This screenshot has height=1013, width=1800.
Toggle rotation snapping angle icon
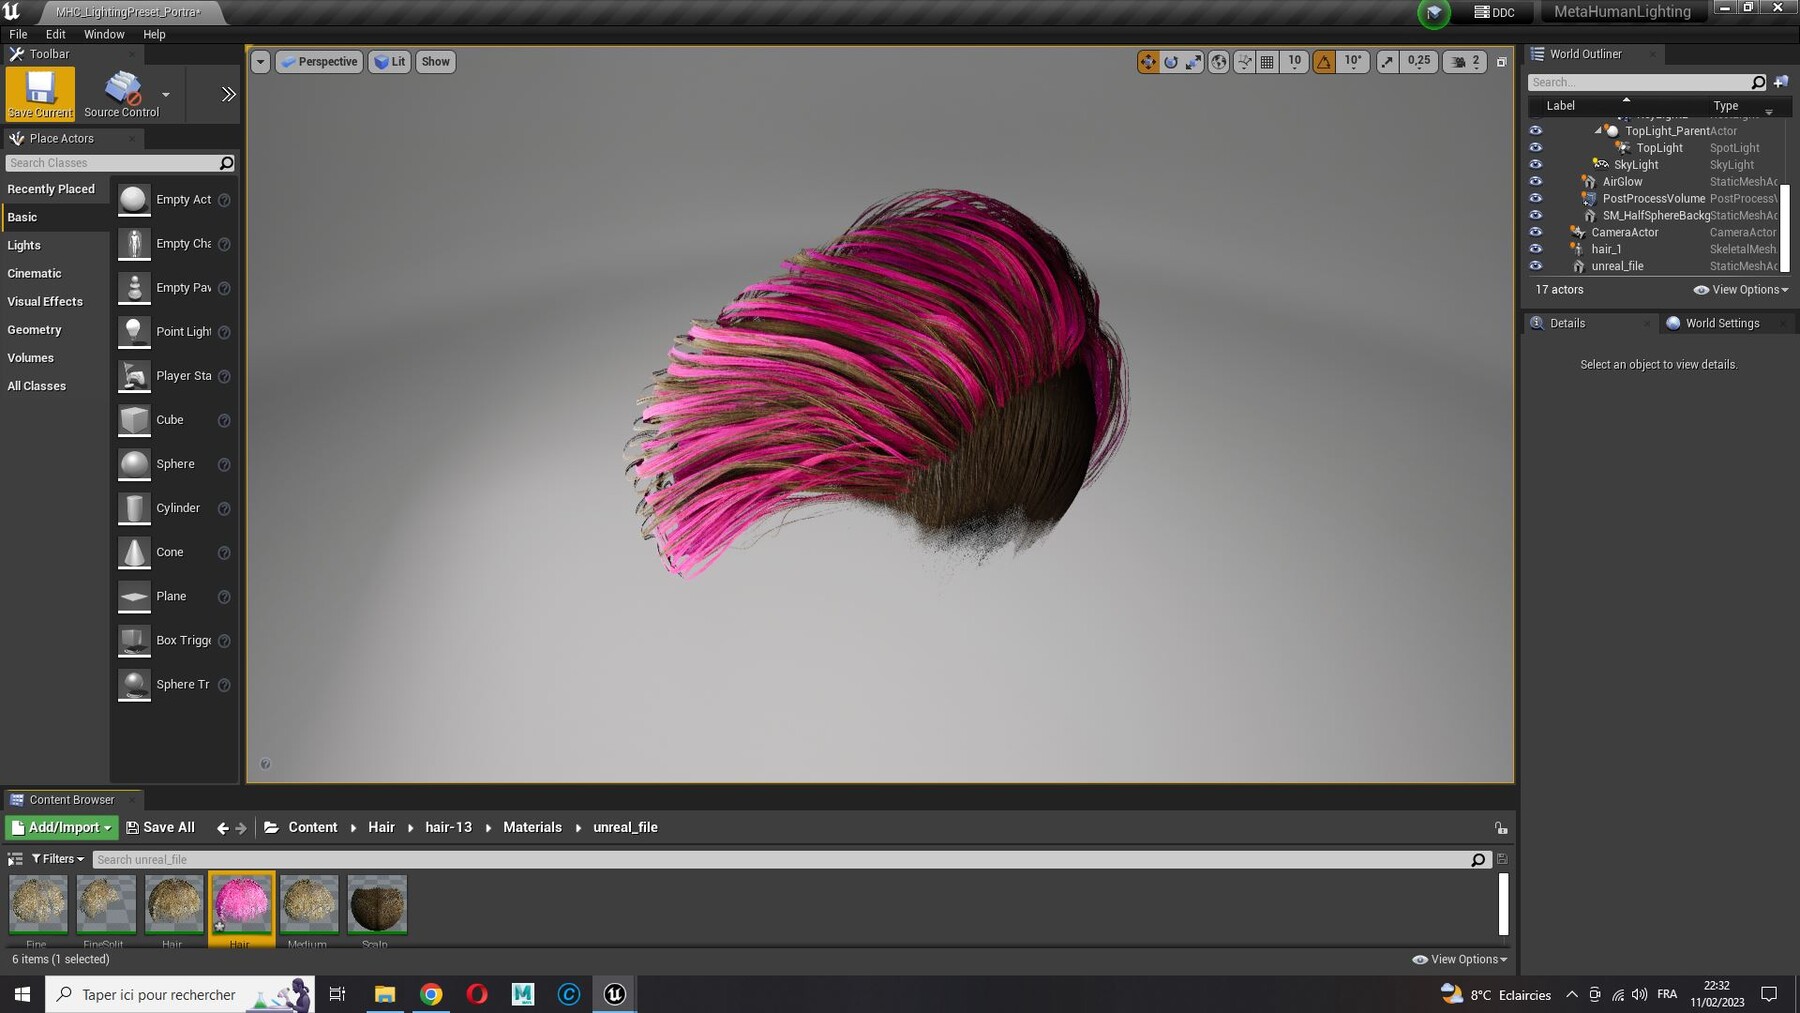1324,62
